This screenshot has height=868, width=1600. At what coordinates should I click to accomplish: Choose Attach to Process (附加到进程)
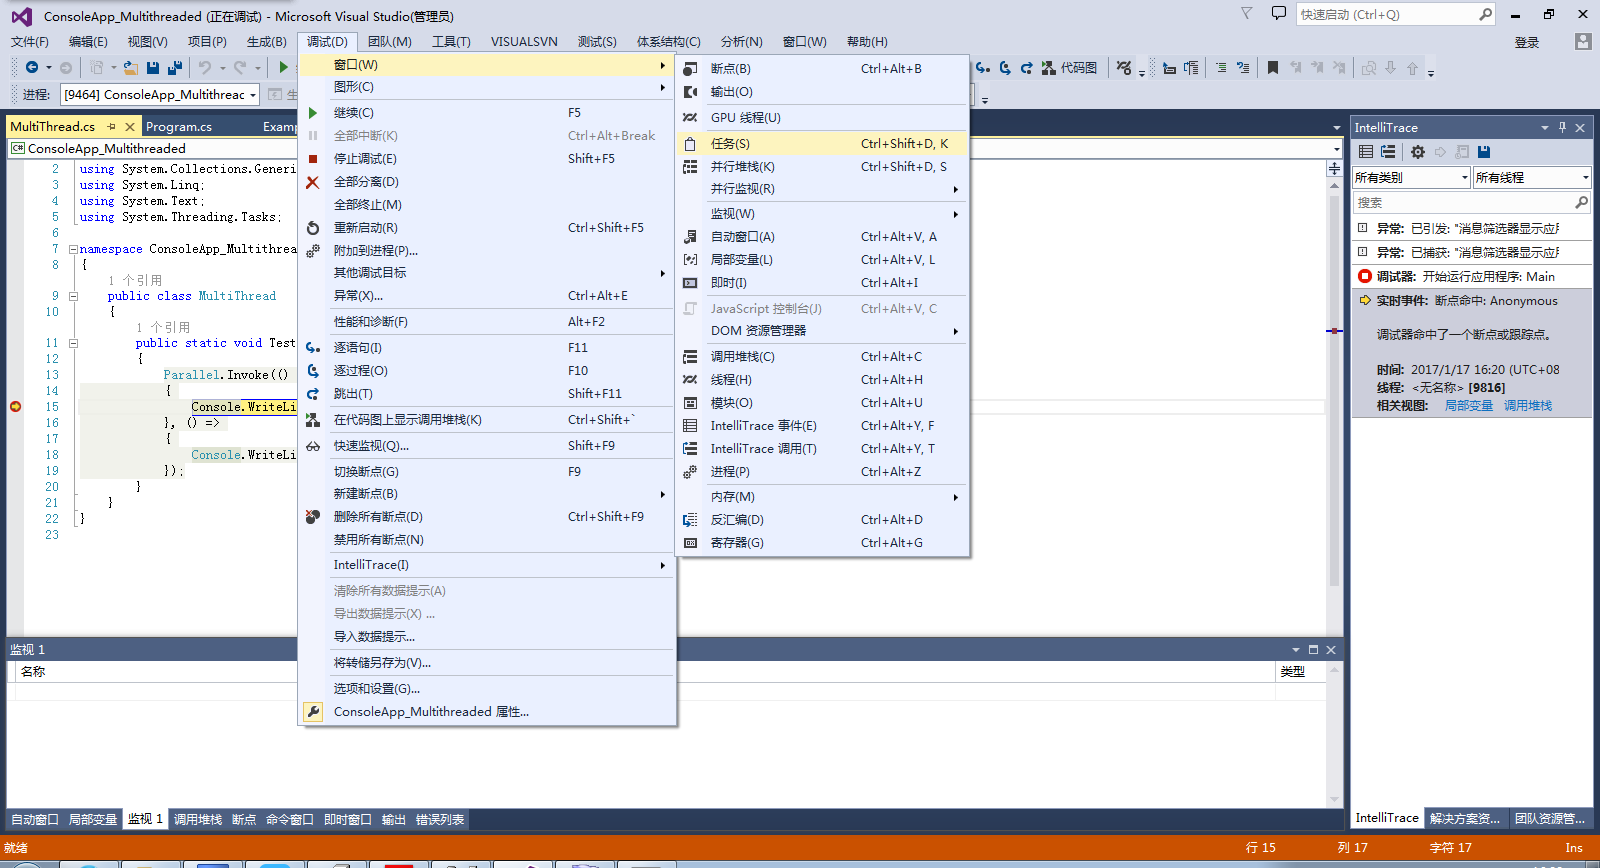pos(487,251)
